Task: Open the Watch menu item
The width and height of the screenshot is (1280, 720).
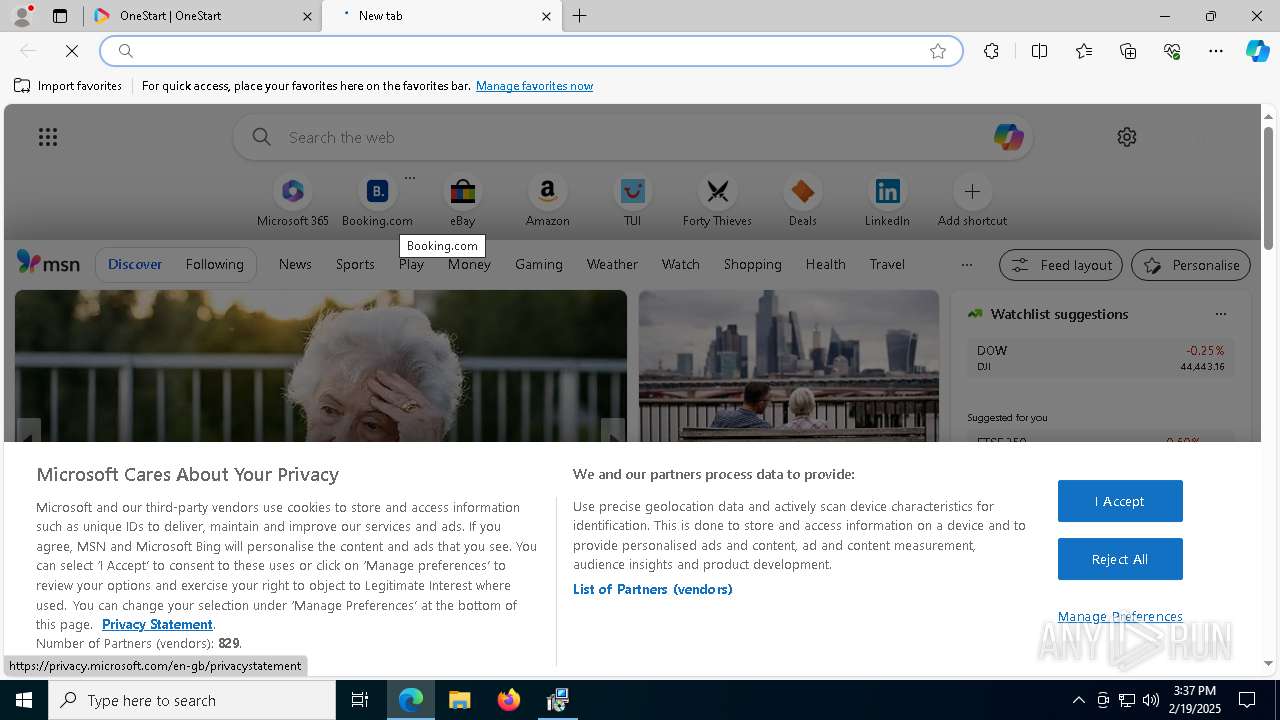Action: point(681,264)
